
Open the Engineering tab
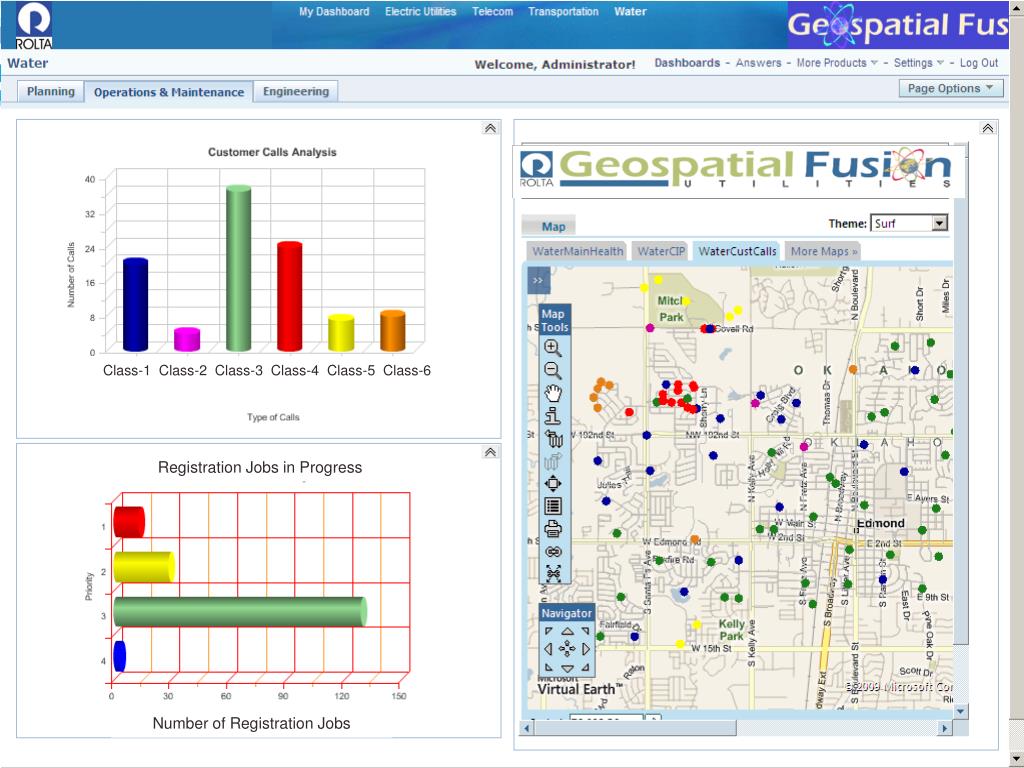pyautogui.click(x=296, y=91)
